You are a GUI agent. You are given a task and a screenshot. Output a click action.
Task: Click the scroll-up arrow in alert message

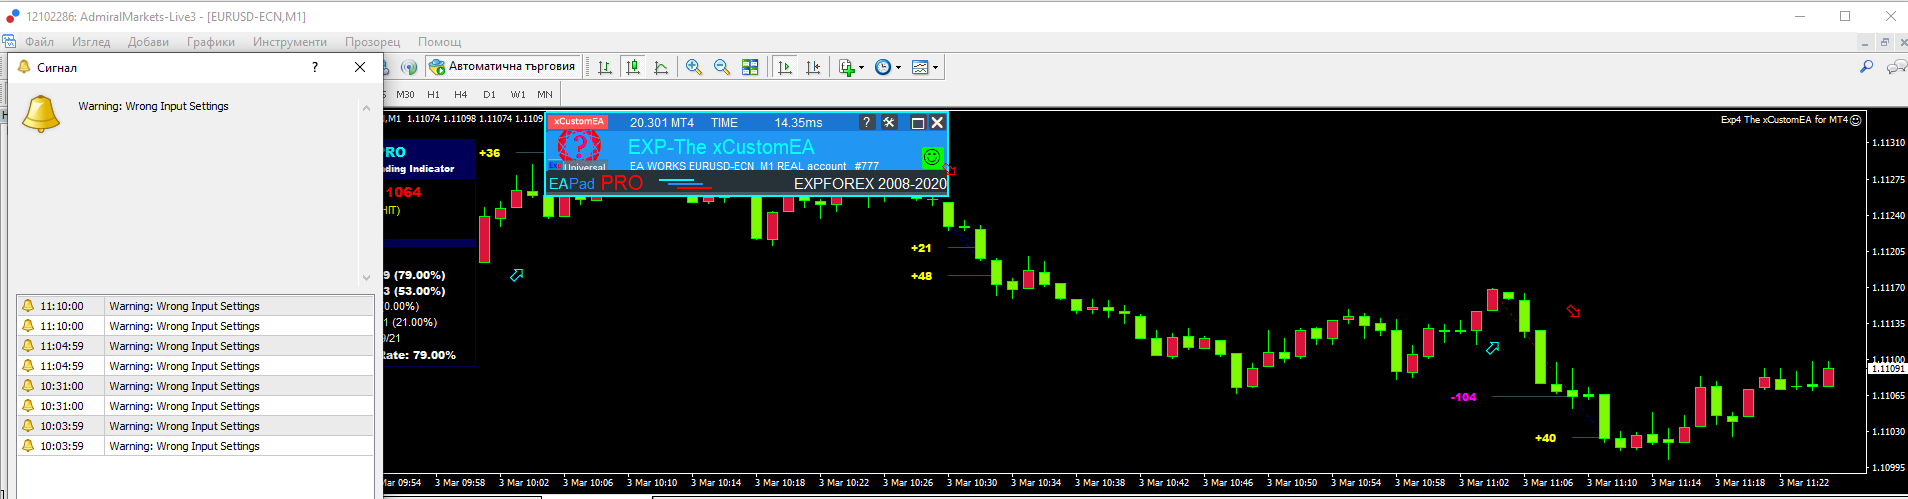[366, 107]
